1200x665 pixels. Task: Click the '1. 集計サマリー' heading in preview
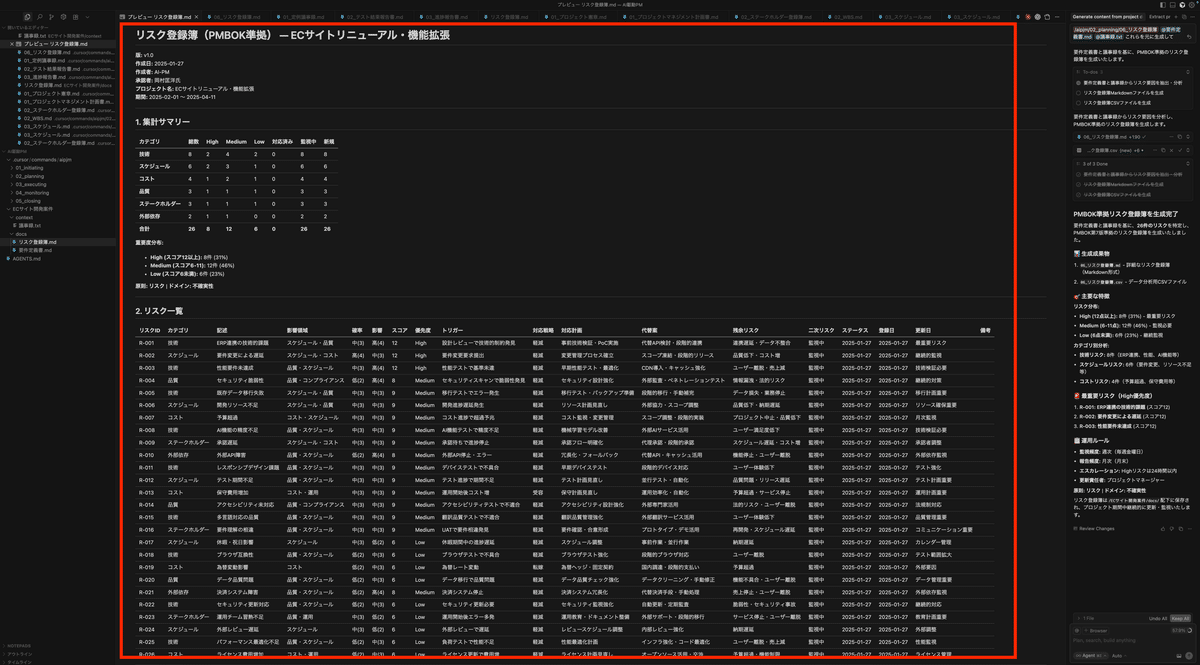pos(162,121)
